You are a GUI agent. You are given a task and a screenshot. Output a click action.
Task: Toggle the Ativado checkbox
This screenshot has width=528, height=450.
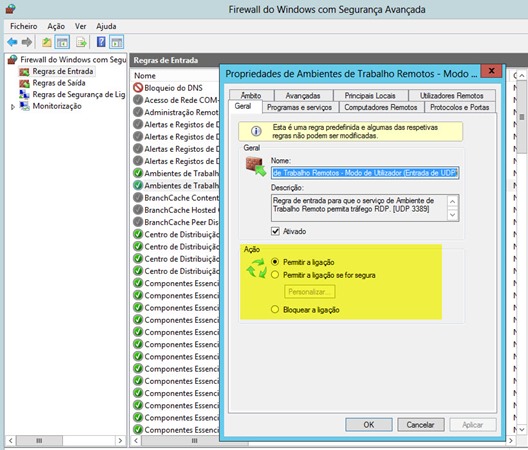tap(275, 231)
